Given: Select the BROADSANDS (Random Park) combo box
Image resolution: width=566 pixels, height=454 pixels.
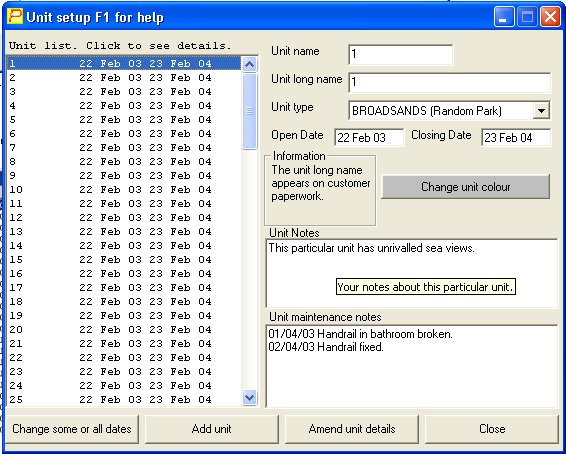Looking at the screenshot, I should (449, 110).
